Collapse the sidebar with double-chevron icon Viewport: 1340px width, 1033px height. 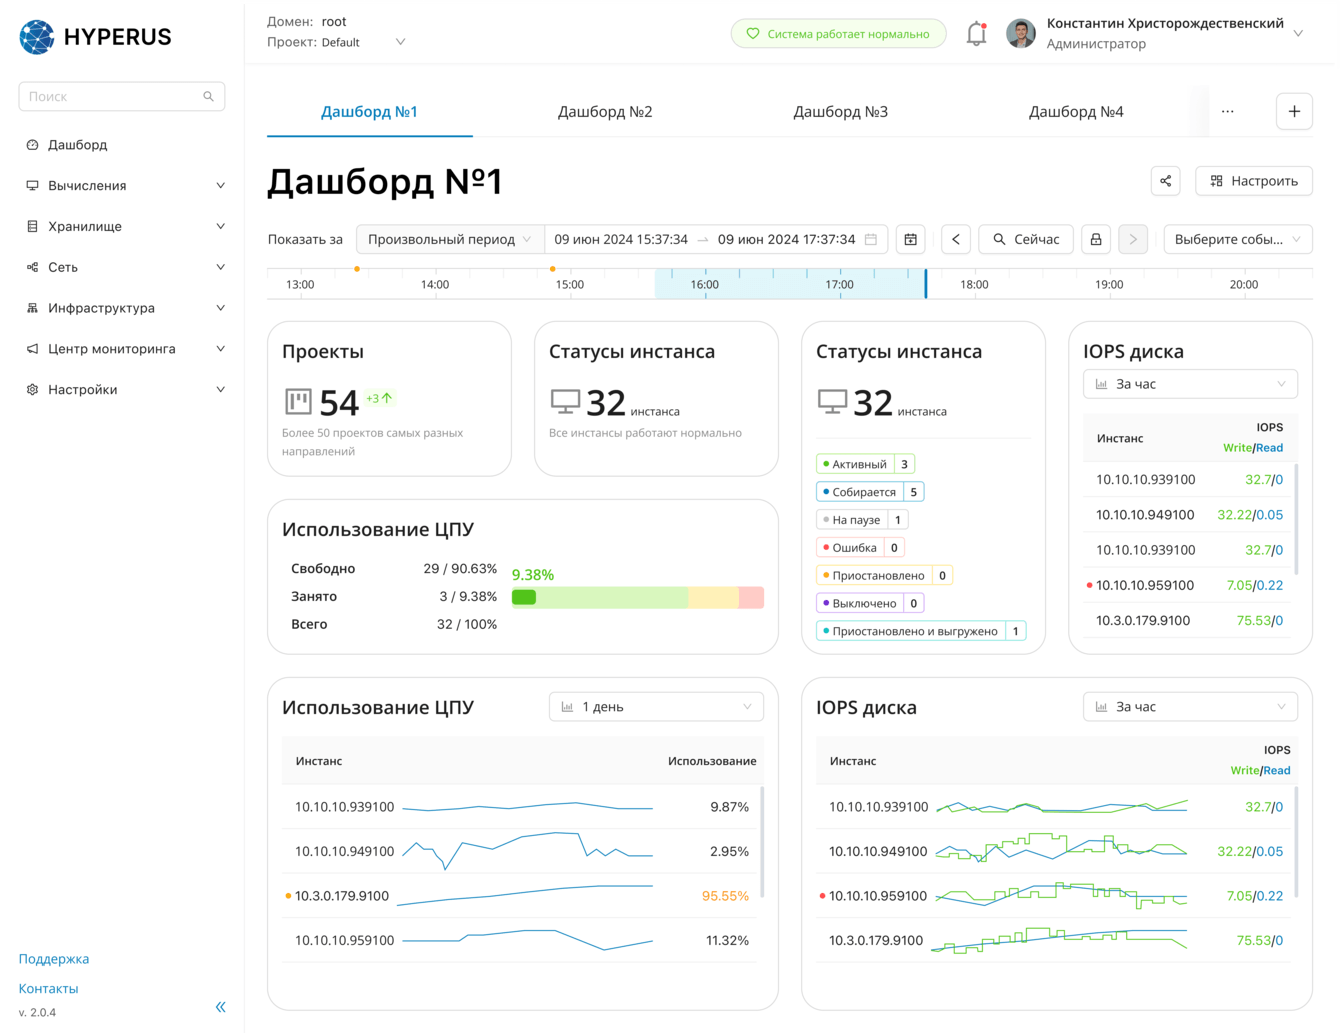(x=221, y=1007)
